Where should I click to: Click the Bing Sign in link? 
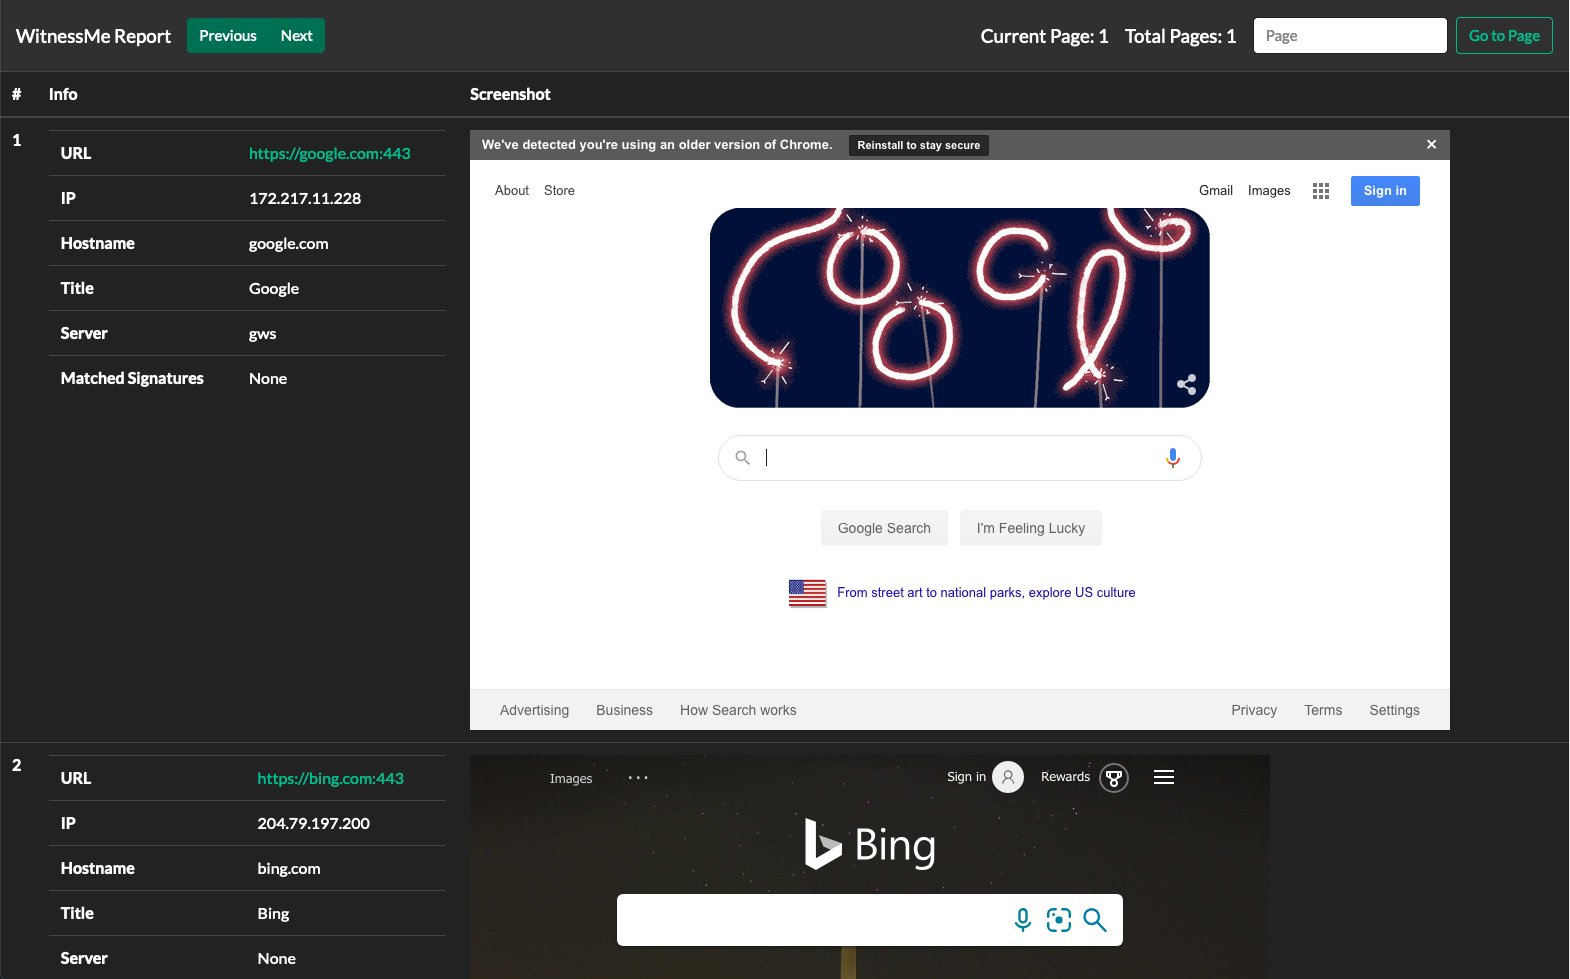(x=966, y=777)
